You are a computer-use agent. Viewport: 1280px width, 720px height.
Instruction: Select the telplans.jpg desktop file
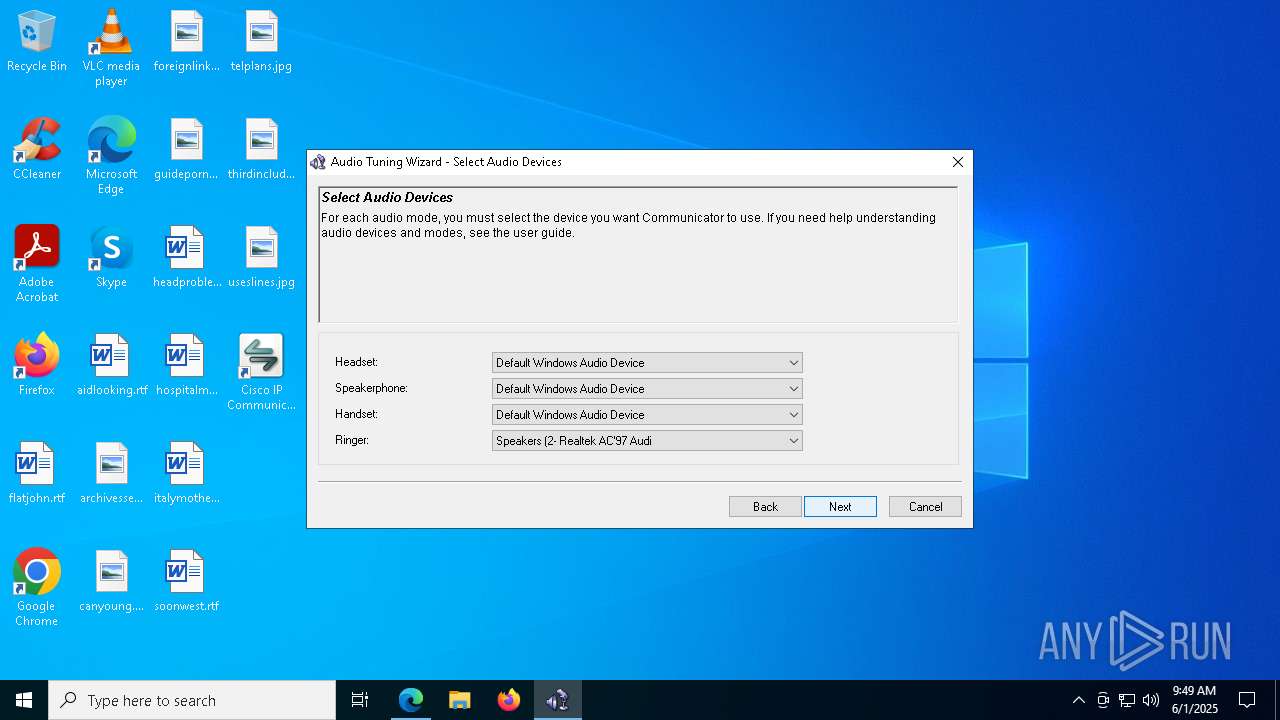[x=261, y=42]
